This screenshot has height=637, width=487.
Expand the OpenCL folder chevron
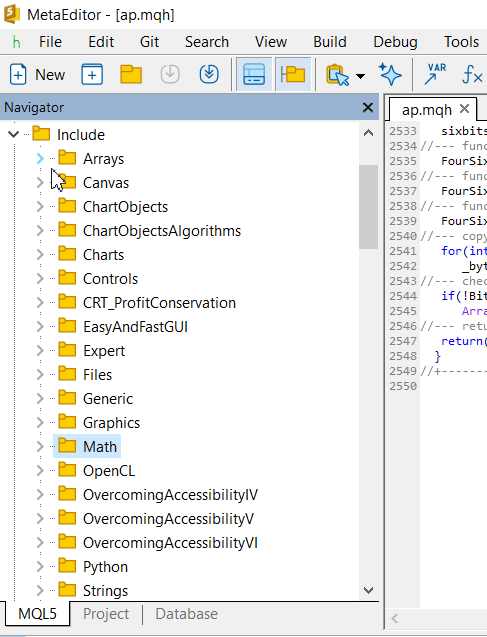[x=40, y=470]
